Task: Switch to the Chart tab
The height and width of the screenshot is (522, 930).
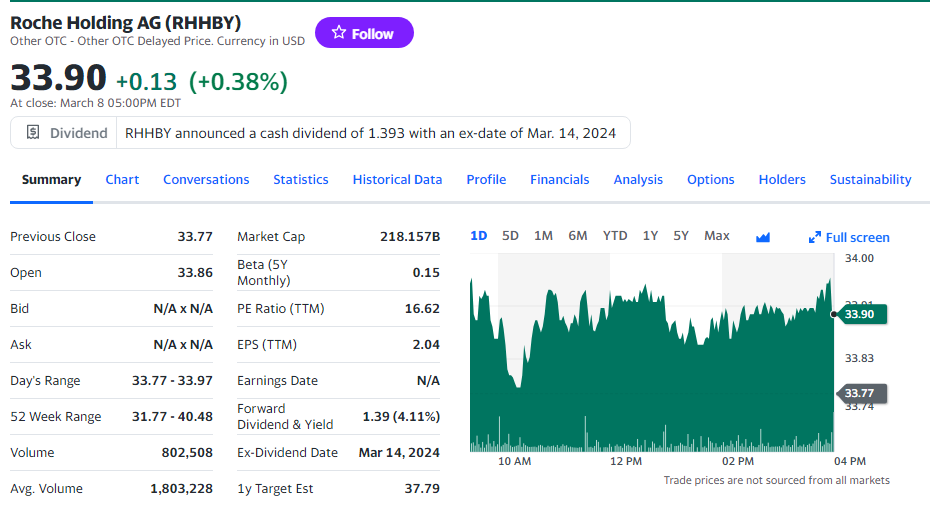Action: (x=122, y=180)
